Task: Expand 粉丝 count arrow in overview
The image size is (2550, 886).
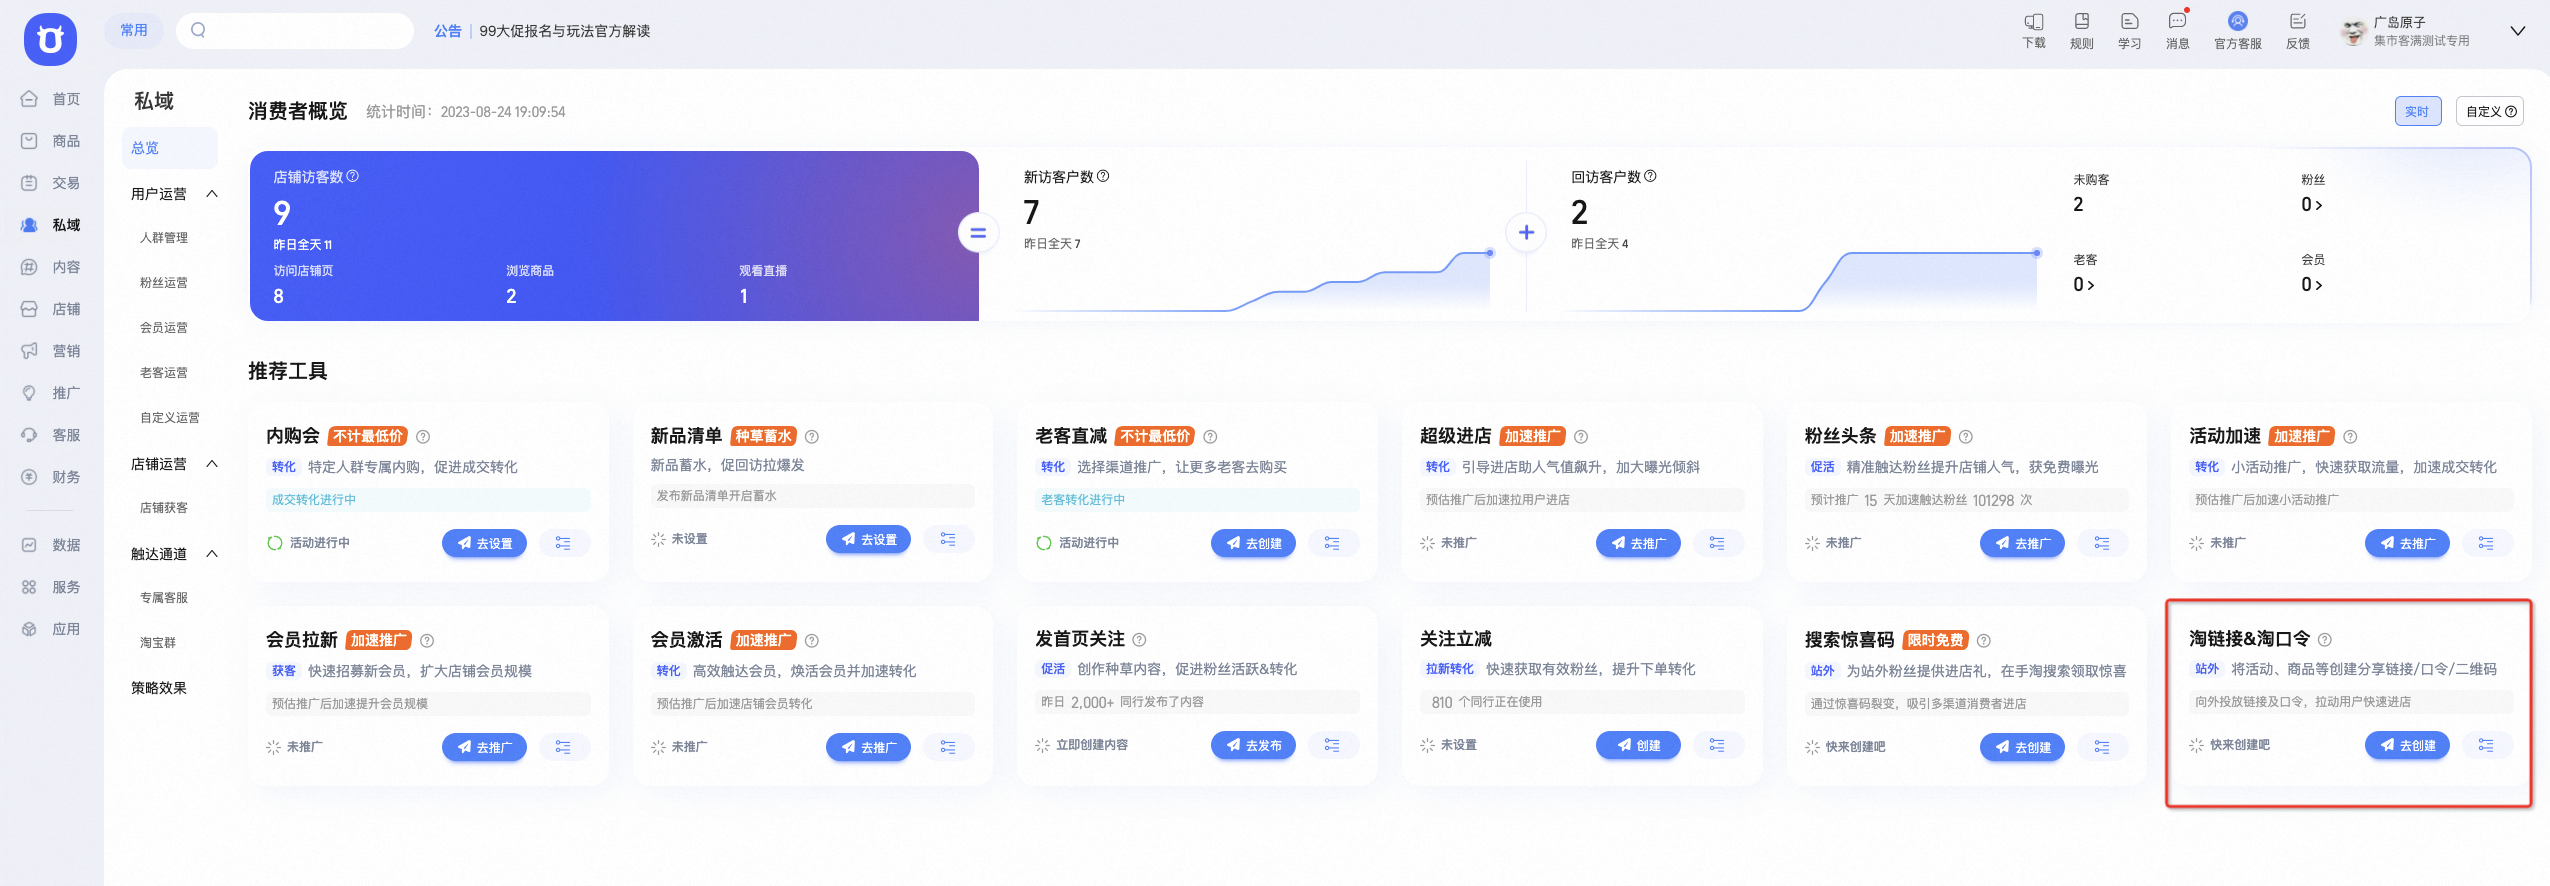Action: [x=2318, y=205]
